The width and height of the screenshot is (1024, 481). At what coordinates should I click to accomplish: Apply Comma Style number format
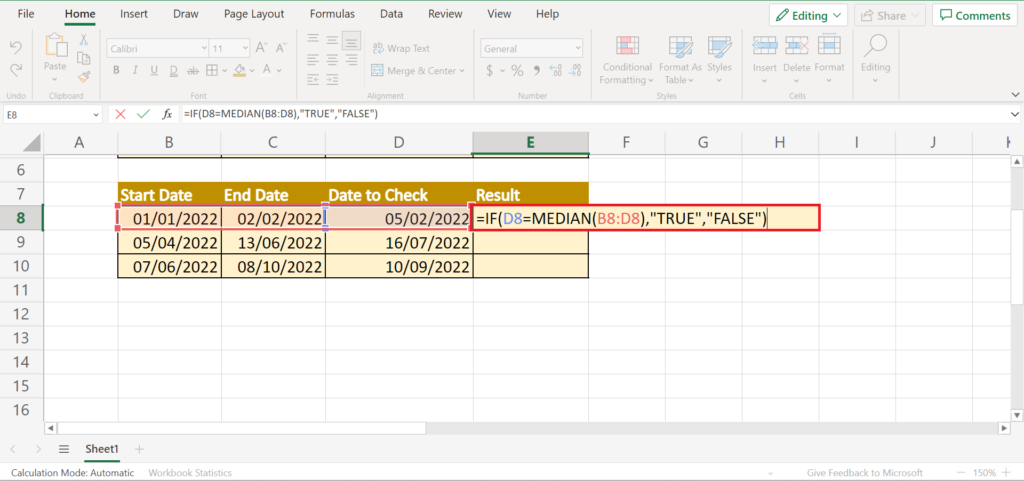click(x=537, y=70)
